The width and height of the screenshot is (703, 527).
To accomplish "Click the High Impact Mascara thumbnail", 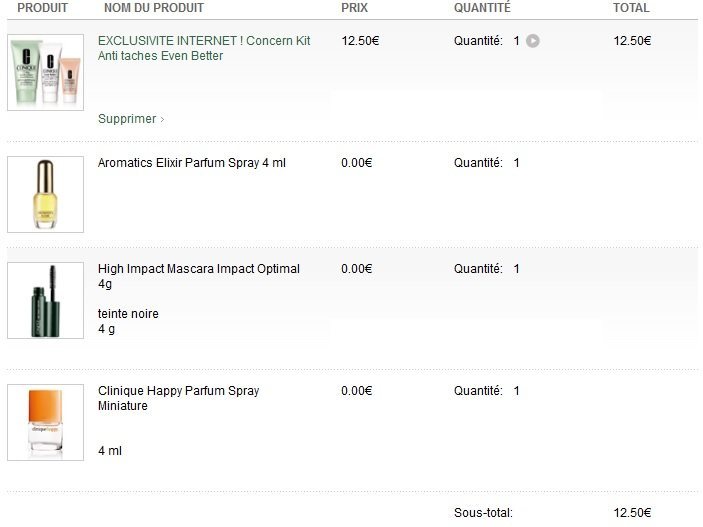I will [x=45, y=300].
